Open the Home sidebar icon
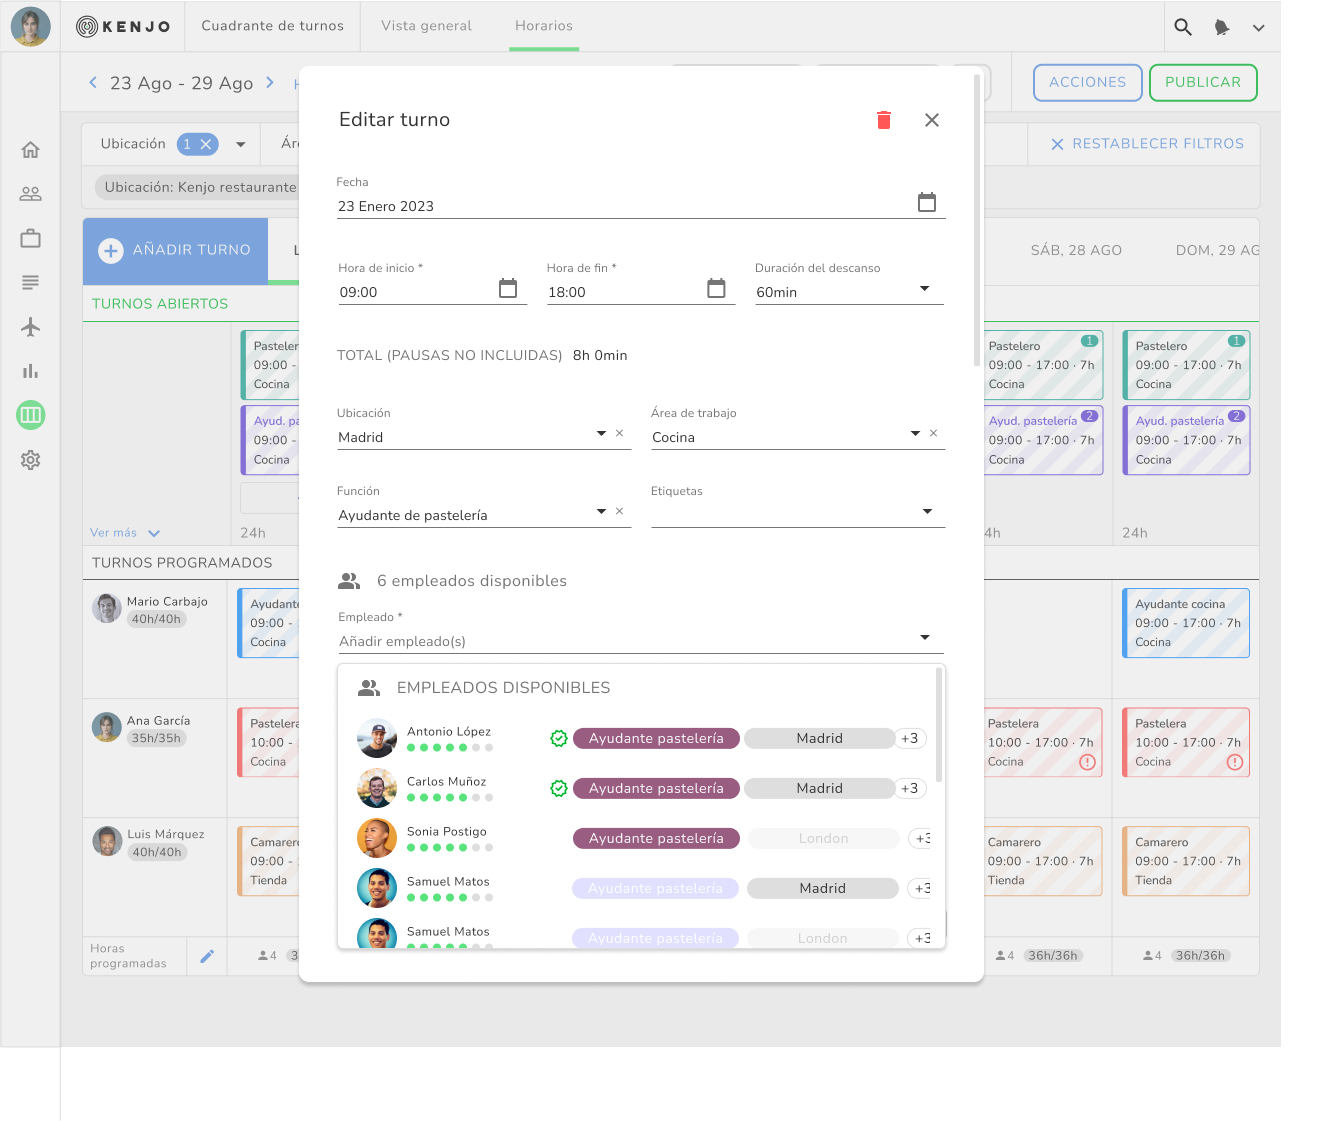 click(31, 150)
